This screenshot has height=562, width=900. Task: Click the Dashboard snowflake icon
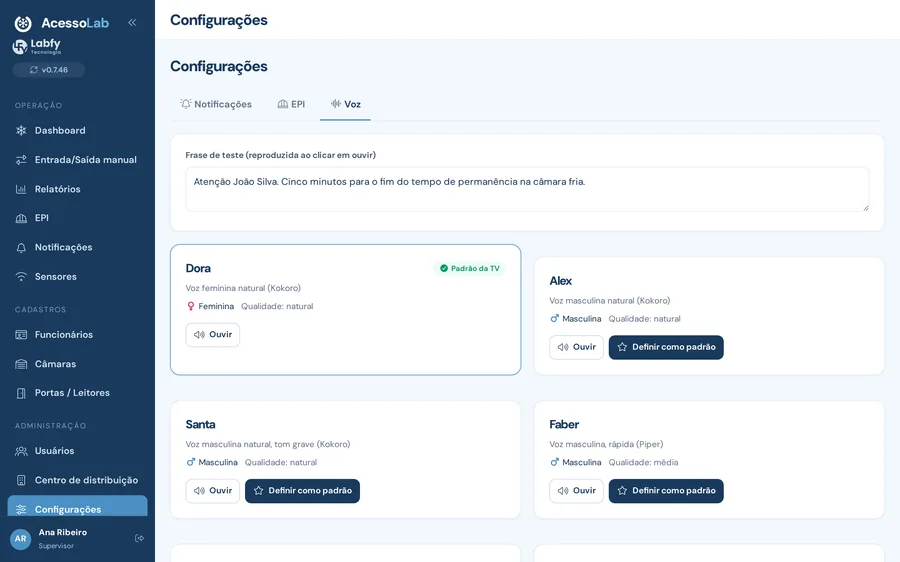point(21,130)
